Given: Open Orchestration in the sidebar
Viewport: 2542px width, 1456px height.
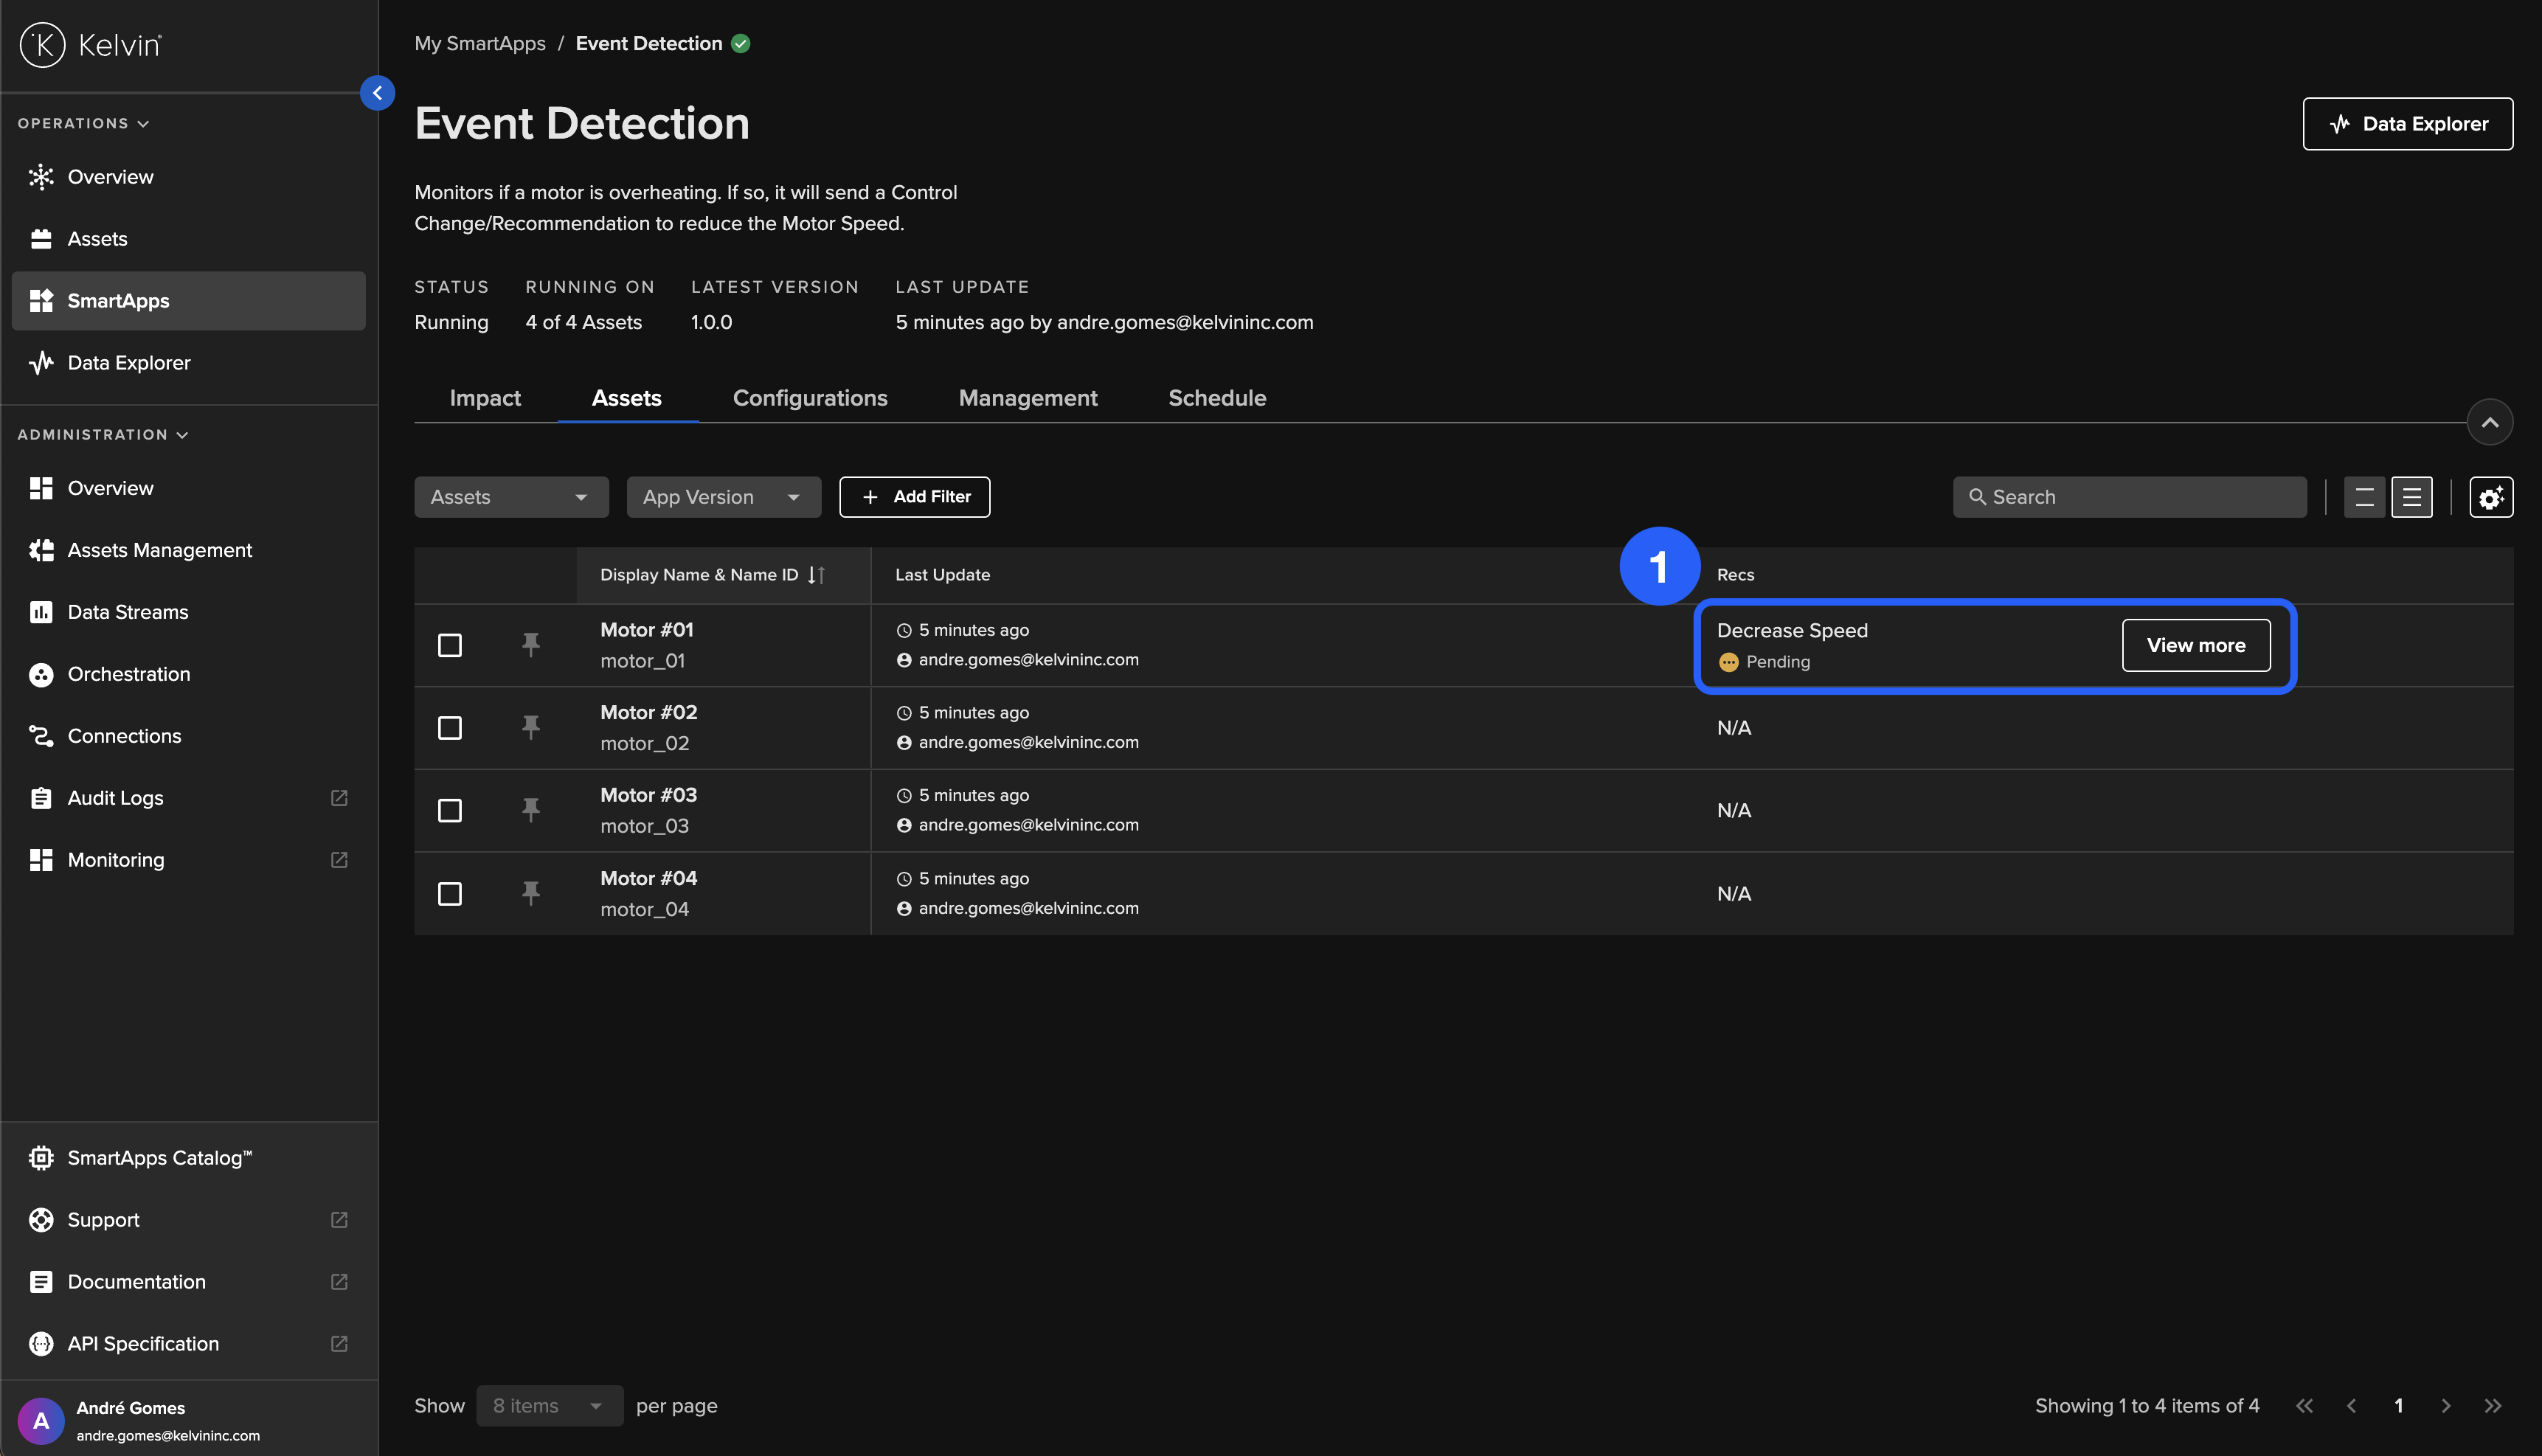Looking at the screenshot, I should tap(128, 674).
